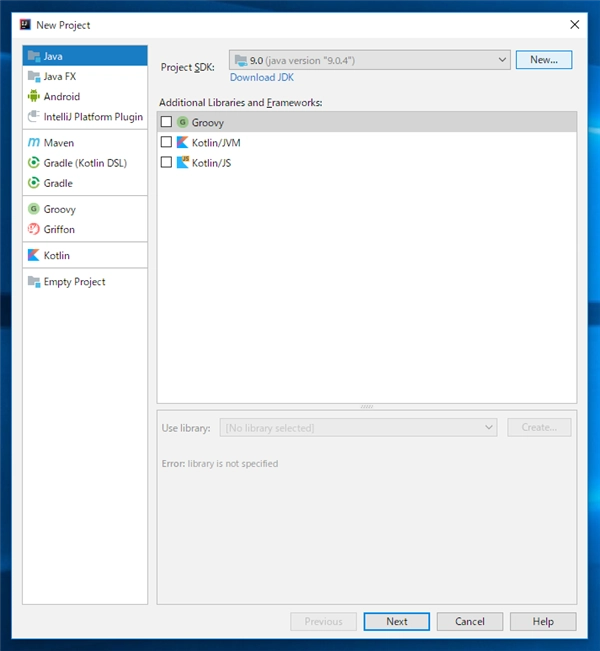Click the splitter grip below frameworks list

(367, 406)
